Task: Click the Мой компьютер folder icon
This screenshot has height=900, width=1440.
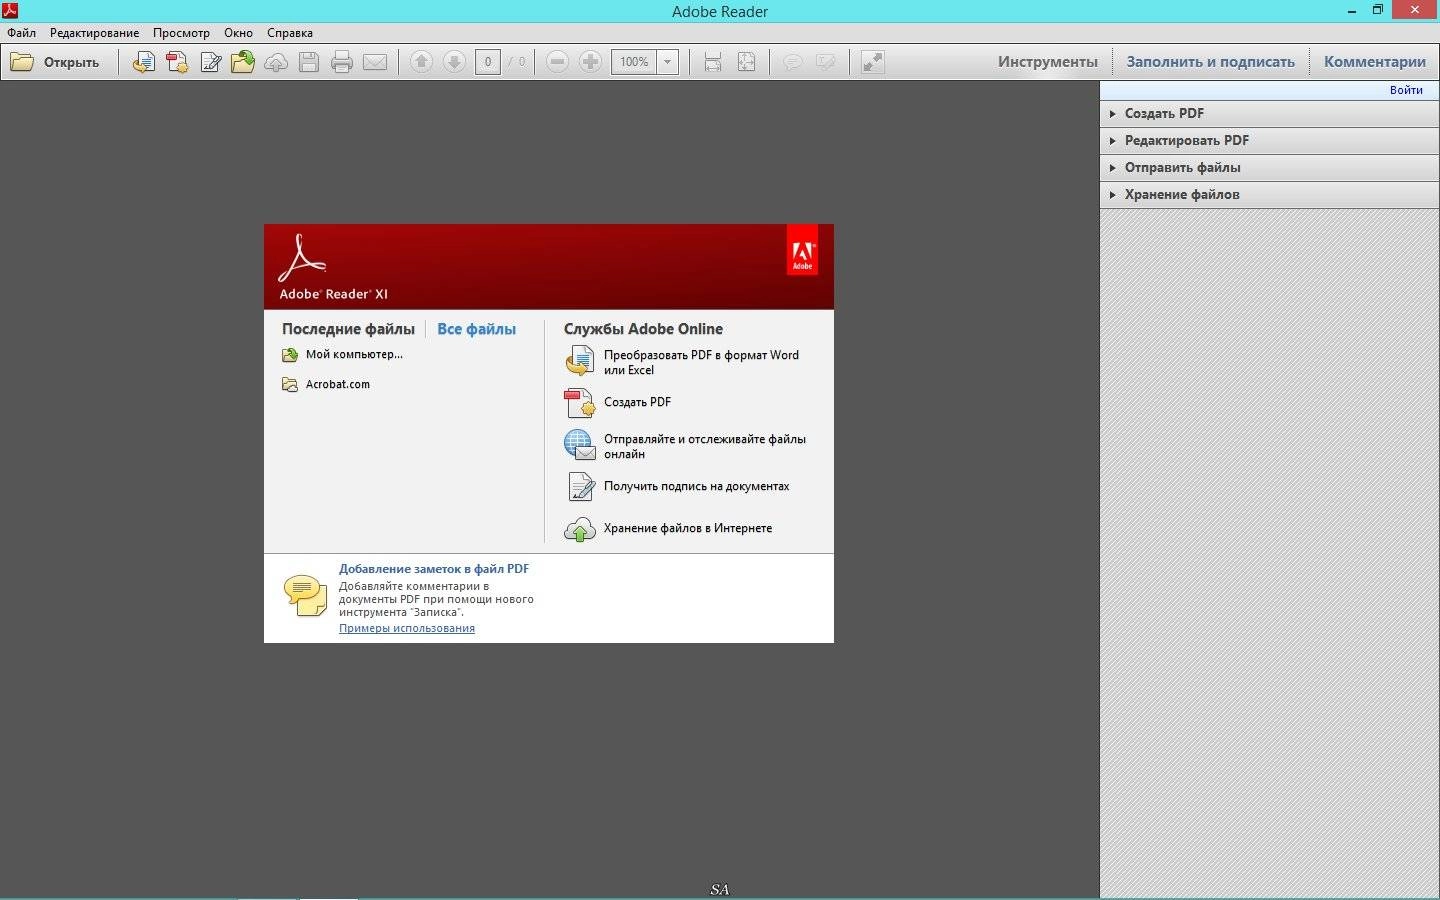Action: (x=290, y=355)
